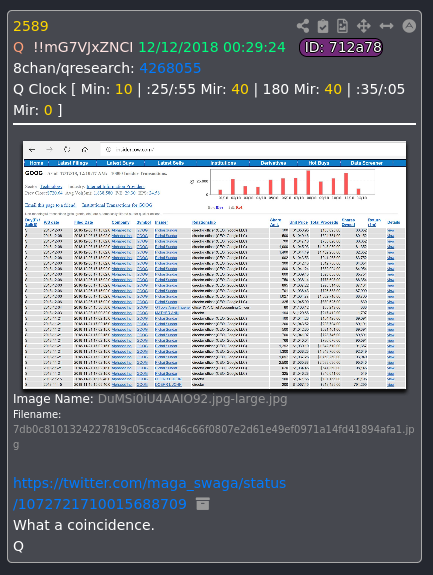Click the four-way move arrows icon
433x575 pixels.
click(x=363, y=26)
